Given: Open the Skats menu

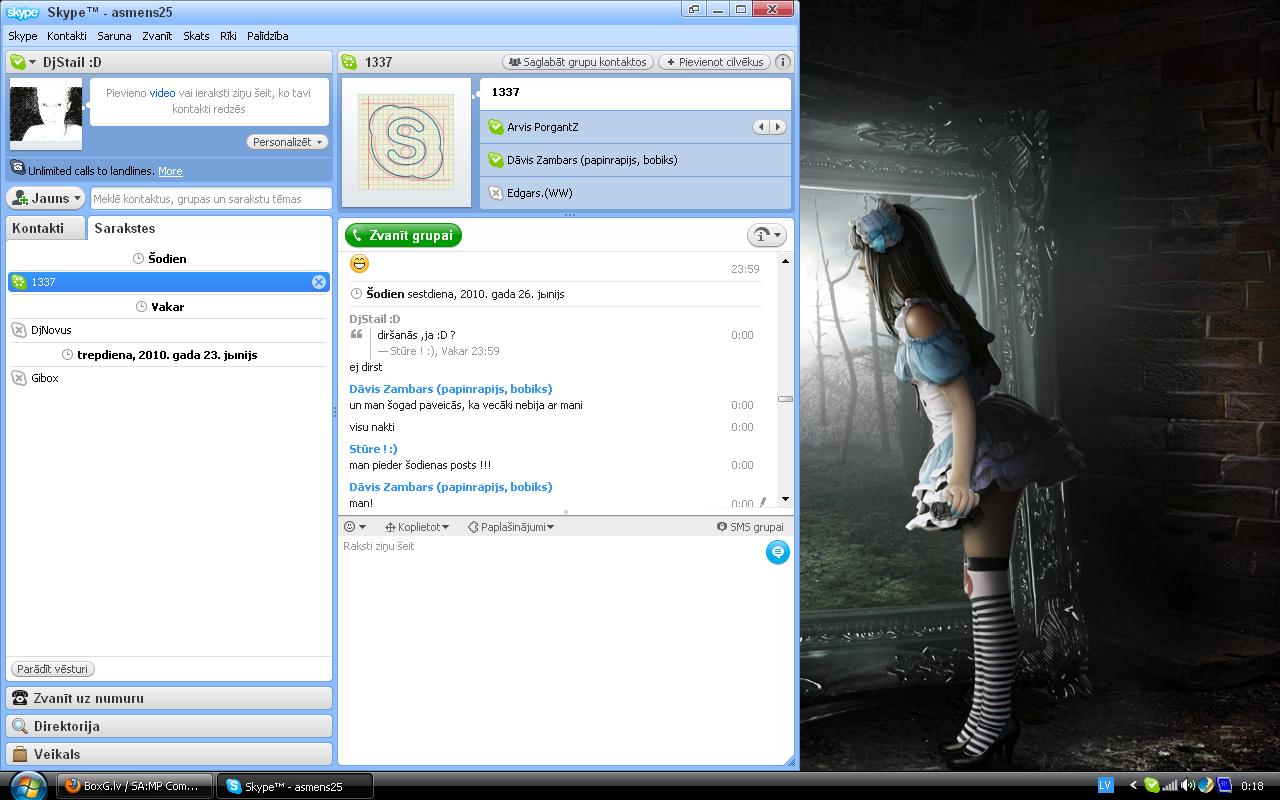Looking at the screenshot, I should (x=196, y=36).
